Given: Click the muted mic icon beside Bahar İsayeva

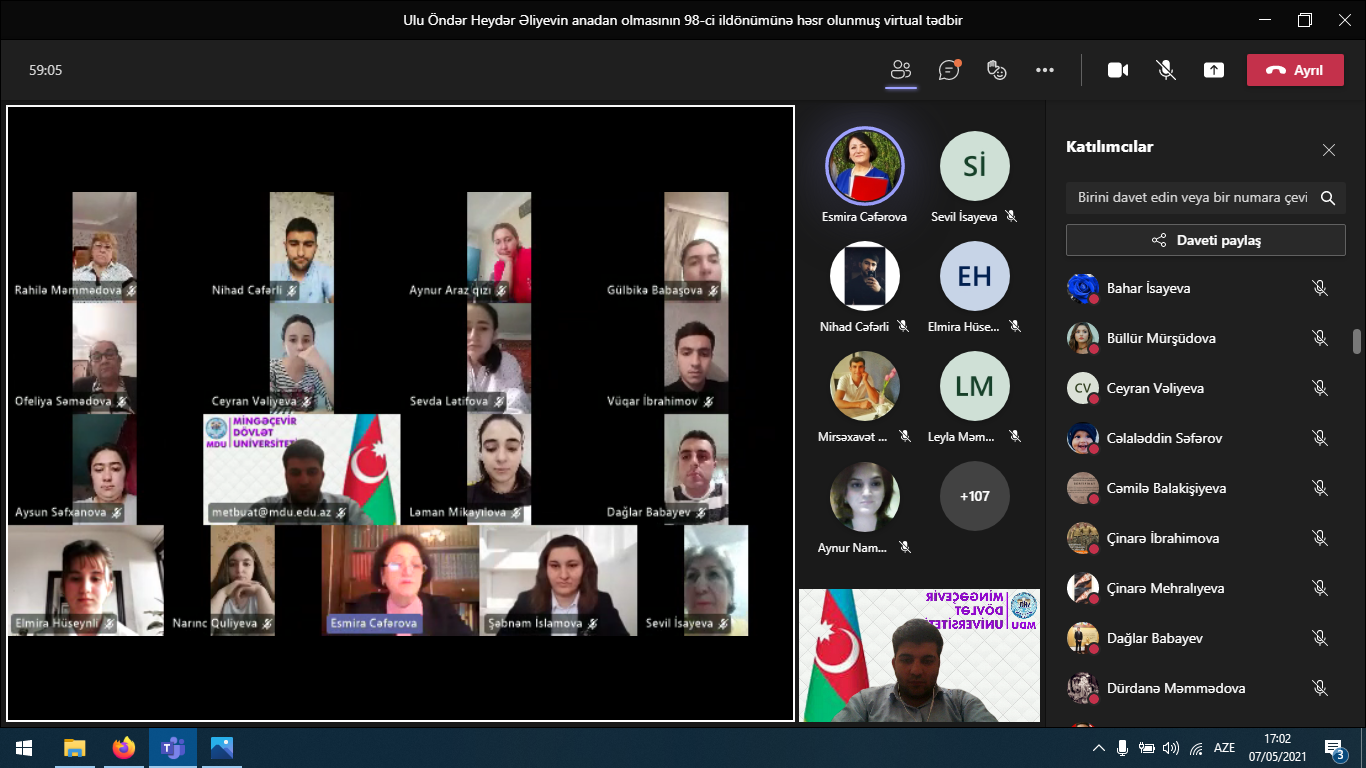Looking at the screenshot, I should [x=1320, y=288].
